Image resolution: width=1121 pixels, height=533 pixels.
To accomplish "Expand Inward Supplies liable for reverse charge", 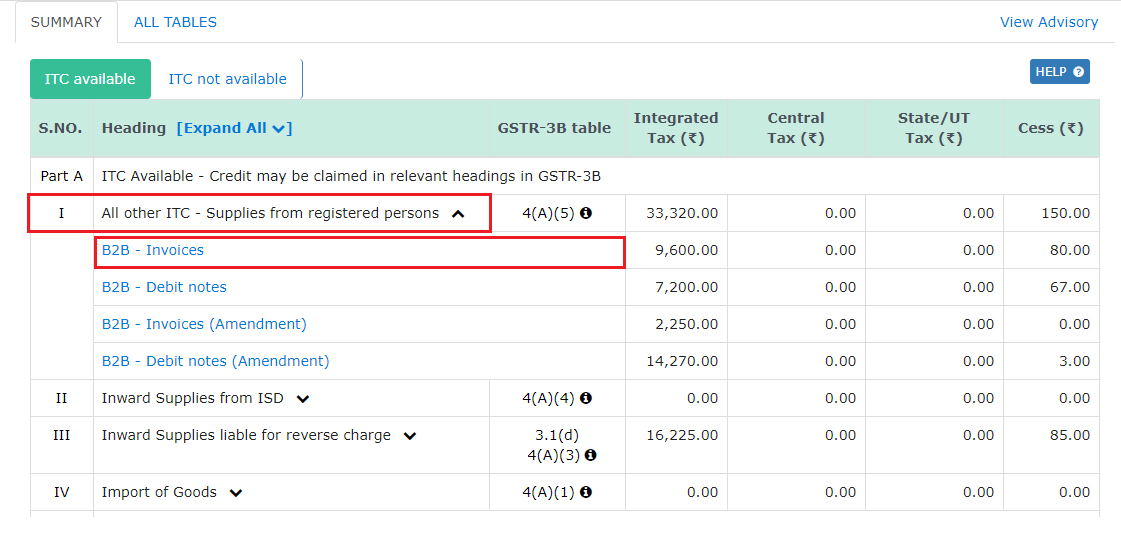I will click(410, 436).
